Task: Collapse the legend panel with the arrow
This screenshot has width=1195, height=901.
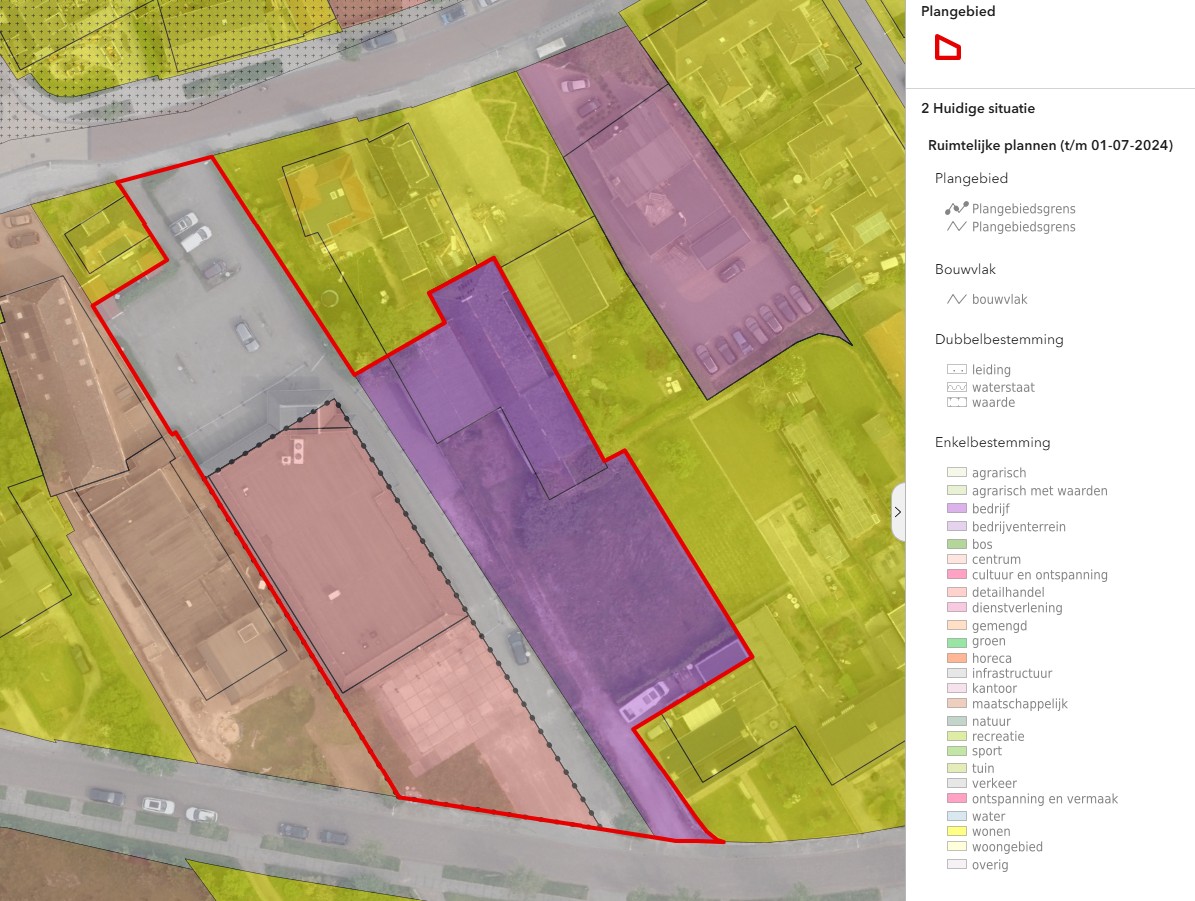Action: pos(898,512)
